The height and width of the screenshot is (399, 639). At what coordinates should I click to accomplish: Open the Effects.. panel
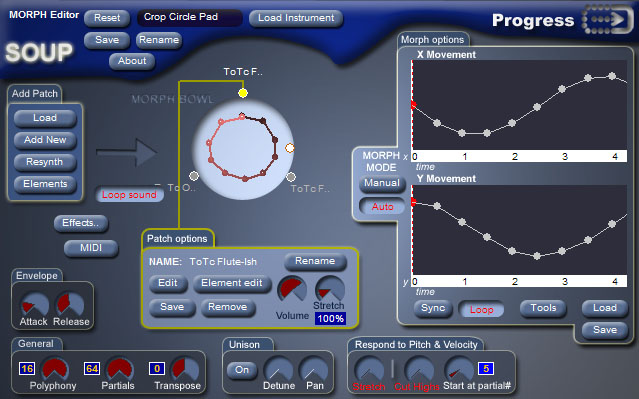[81, 223]
